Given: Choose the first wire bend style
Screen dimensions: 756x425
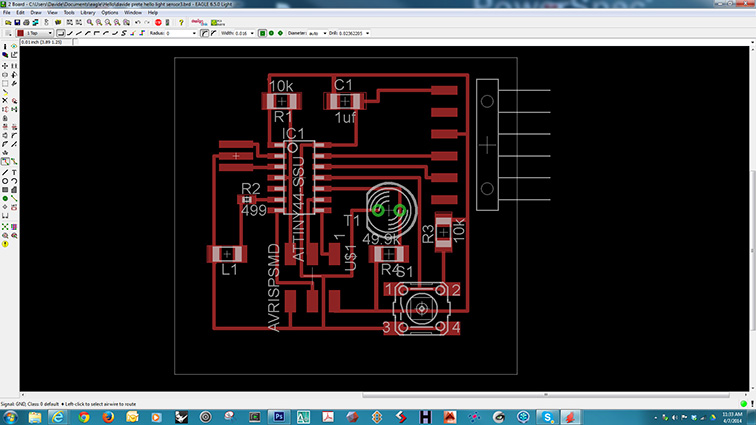Looking at the screenshot, I should point(61,33).
